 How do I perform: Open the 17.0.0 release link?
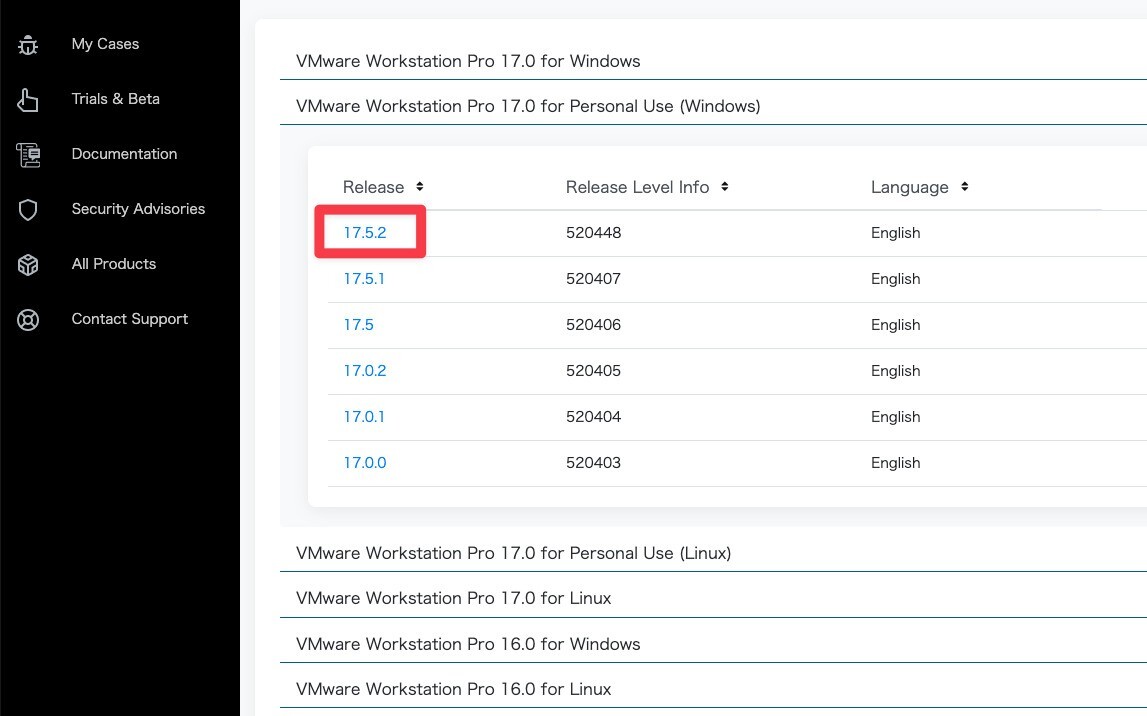click(365, 462)
